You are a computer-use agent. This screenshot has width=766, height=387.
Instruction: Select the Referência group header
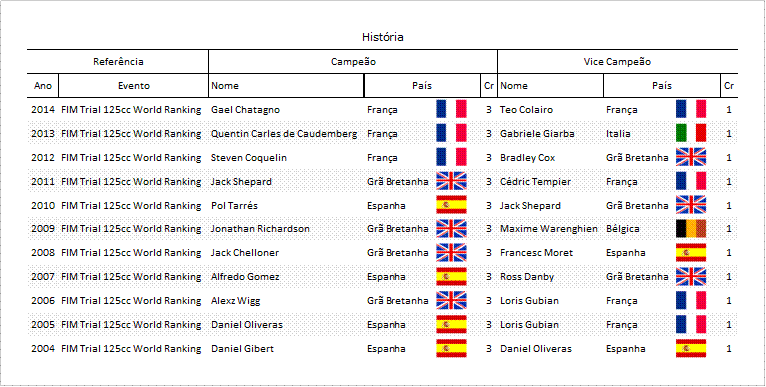(118, 62)
